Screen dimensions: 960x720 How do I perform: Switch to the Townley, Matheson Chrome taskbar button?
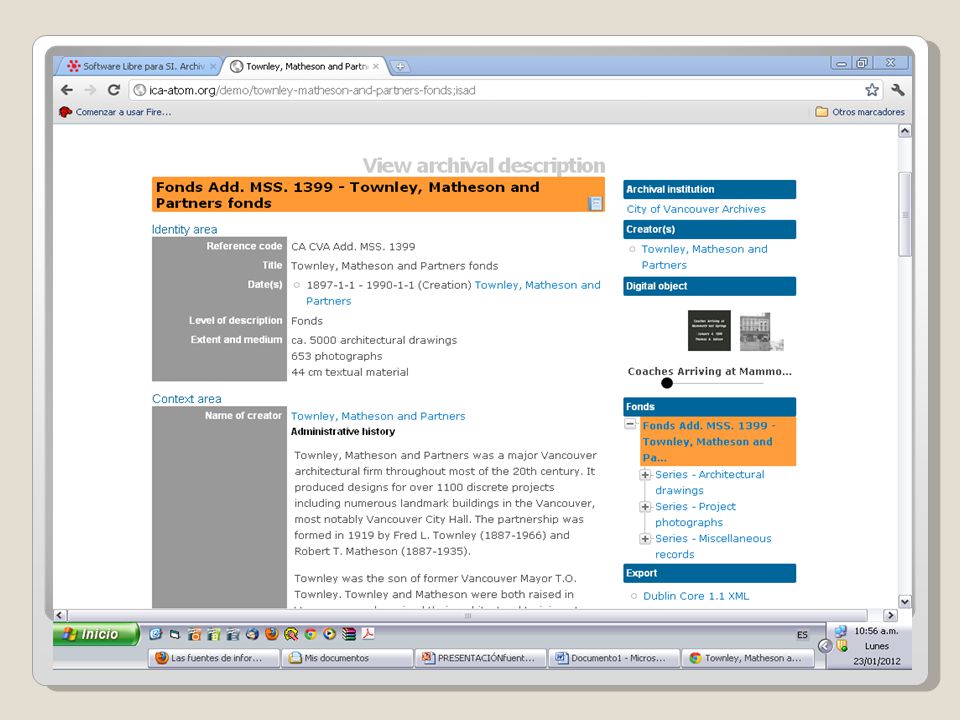[x=748, y=658]
